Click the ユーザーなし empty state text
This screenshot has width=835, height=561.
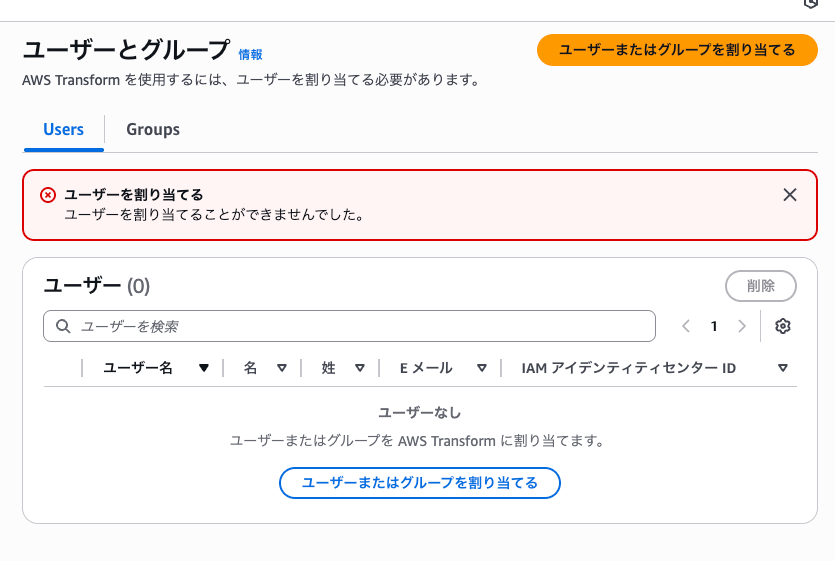420,412
